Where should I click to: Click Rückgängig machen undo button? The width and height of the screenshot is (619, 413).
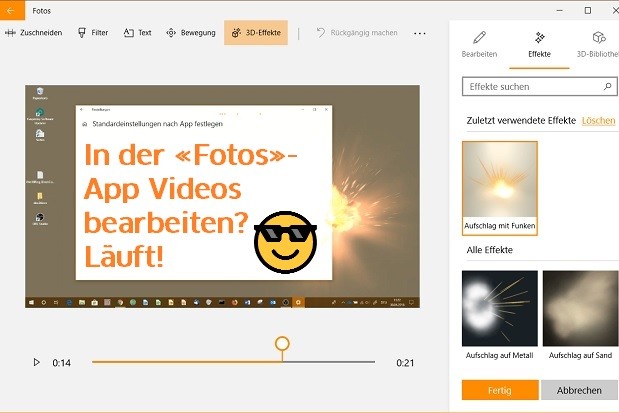pyautogui.click(x=357, y=33)
